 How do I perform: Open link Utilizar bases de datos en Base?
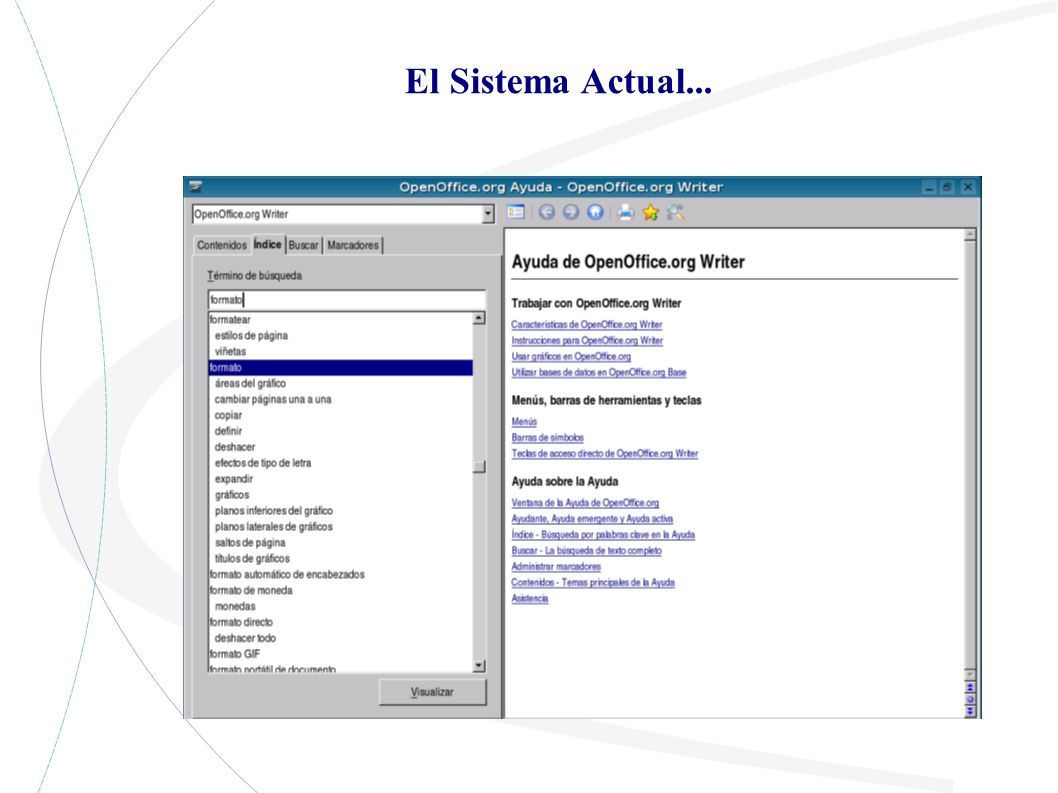tap(598, 373)
